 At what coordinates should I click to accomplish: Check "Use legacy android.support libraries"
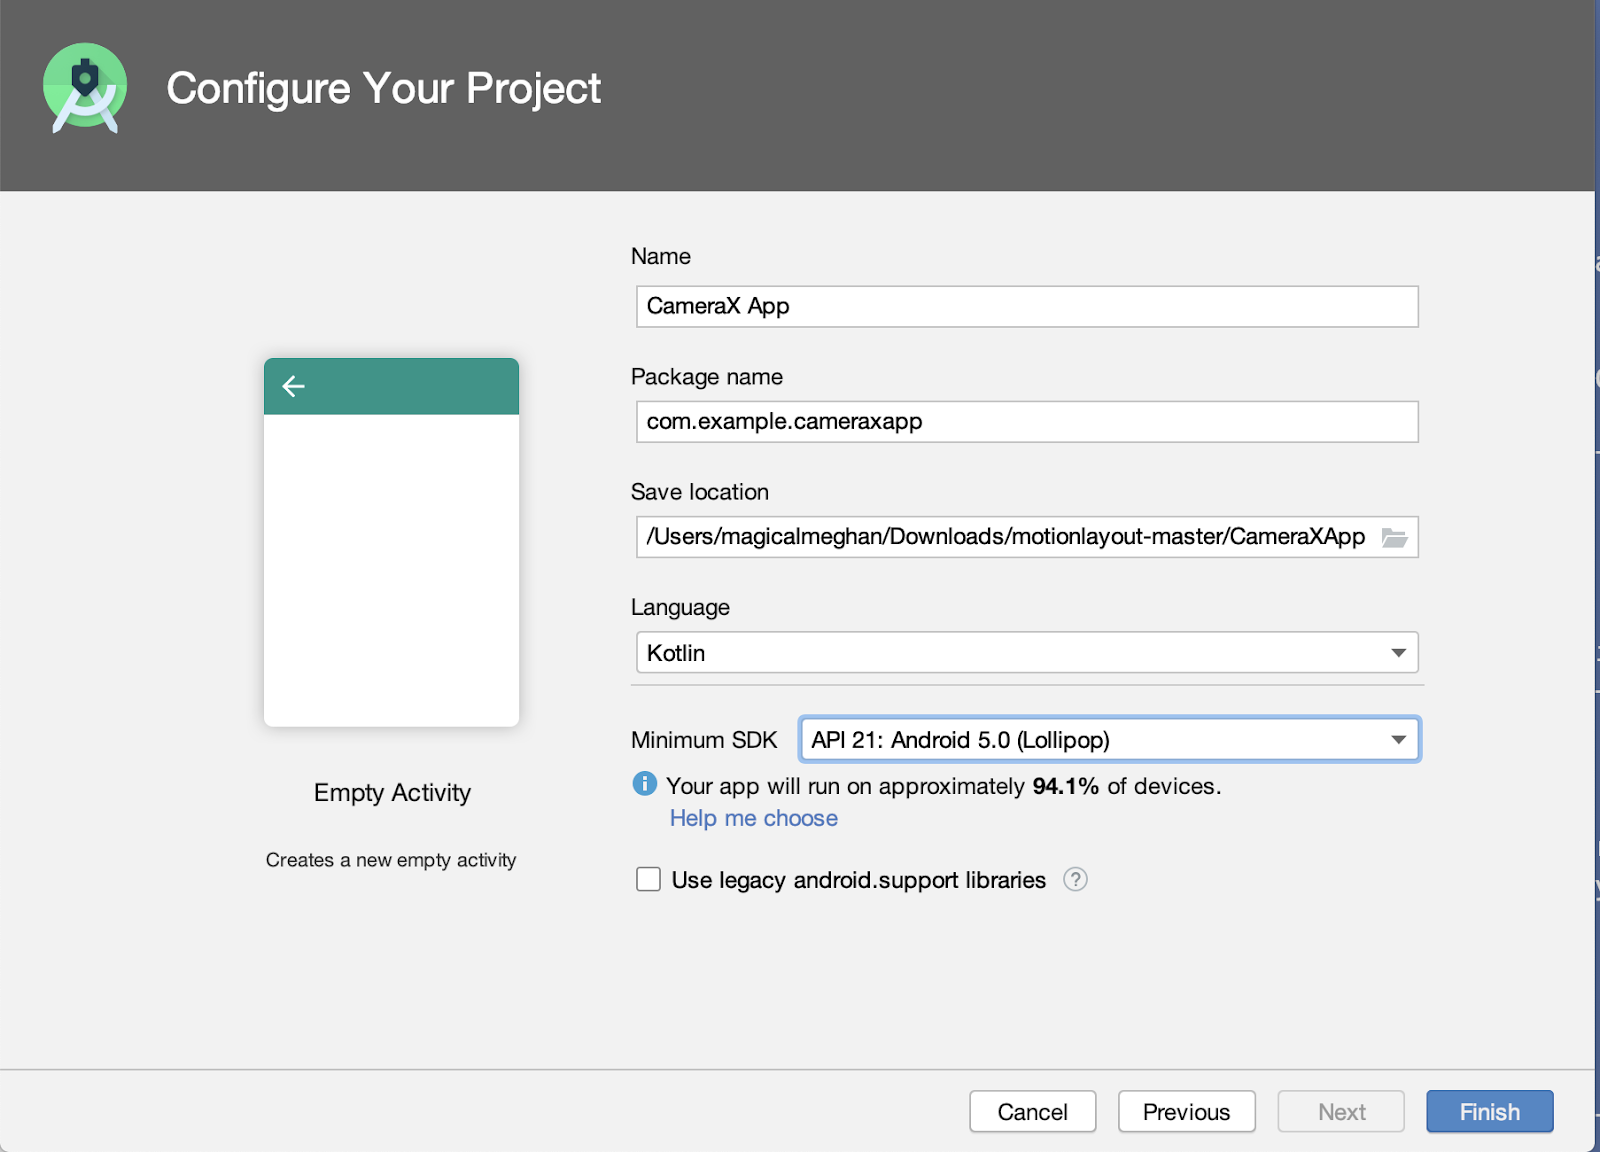pyautogui.click(x=648, y=879)
